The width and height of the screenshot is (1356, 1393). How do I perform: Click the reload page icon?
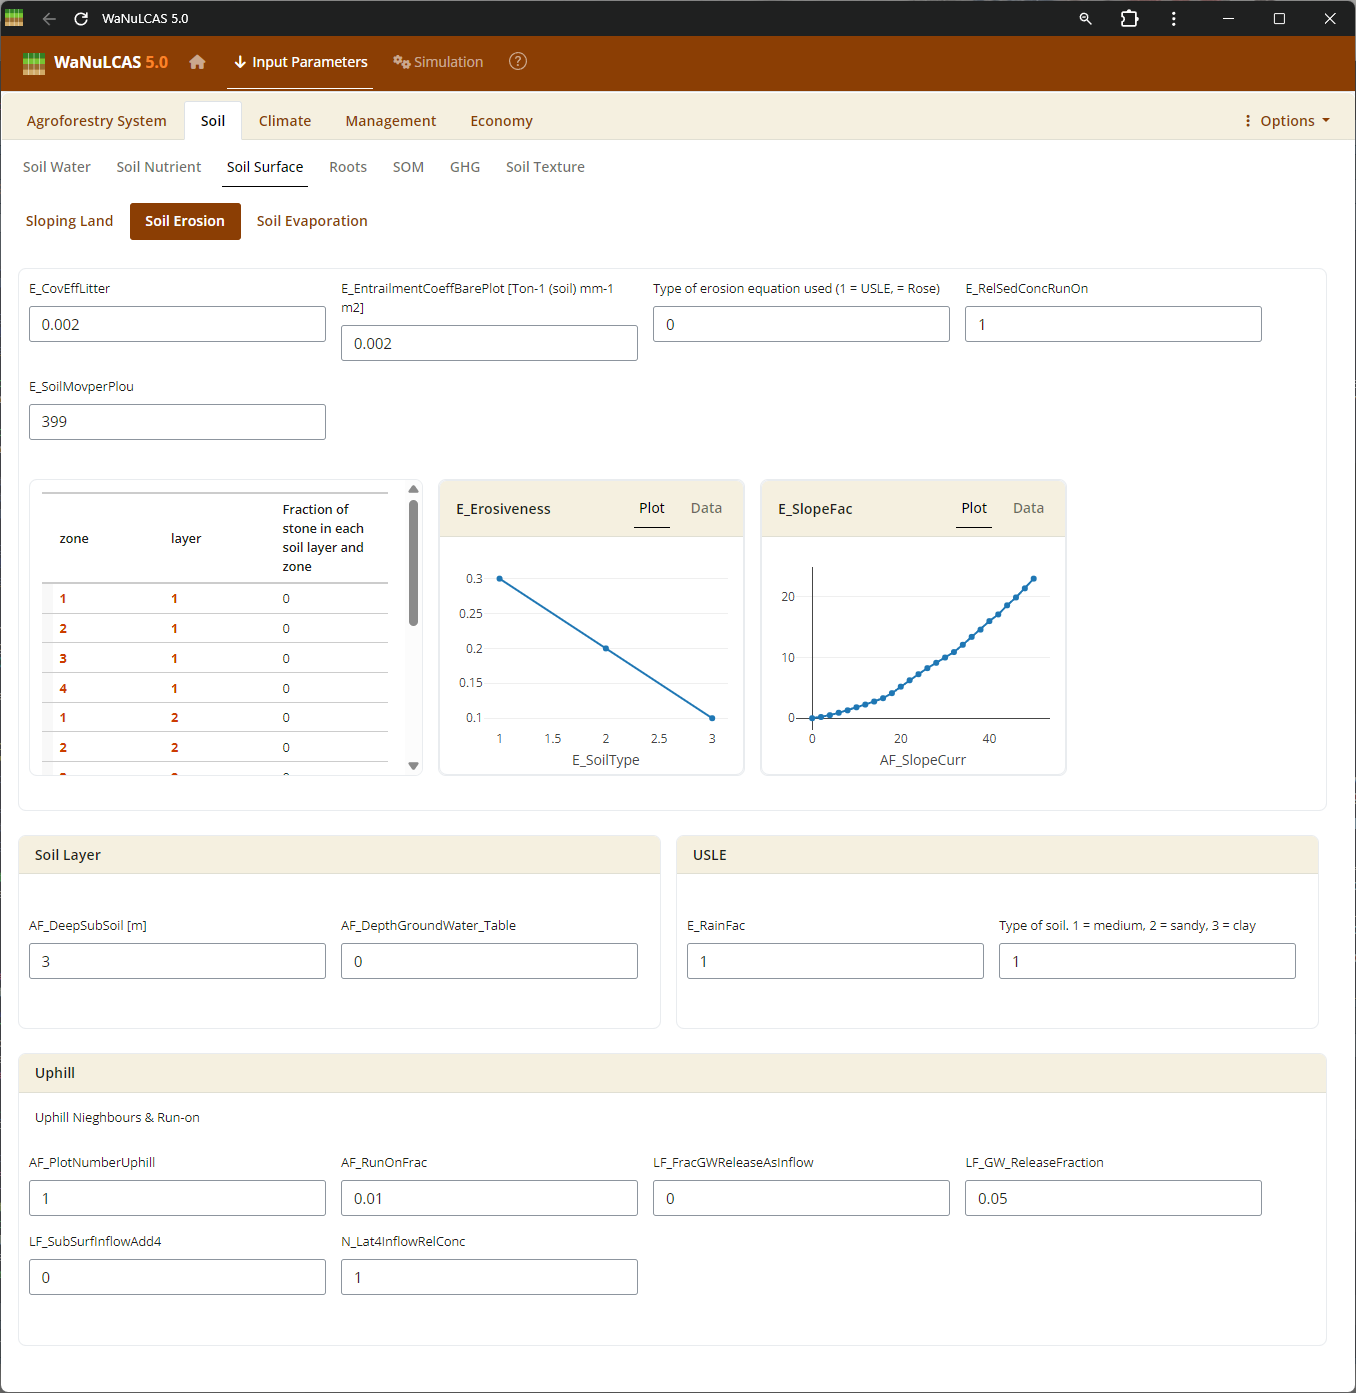(81, 19)
